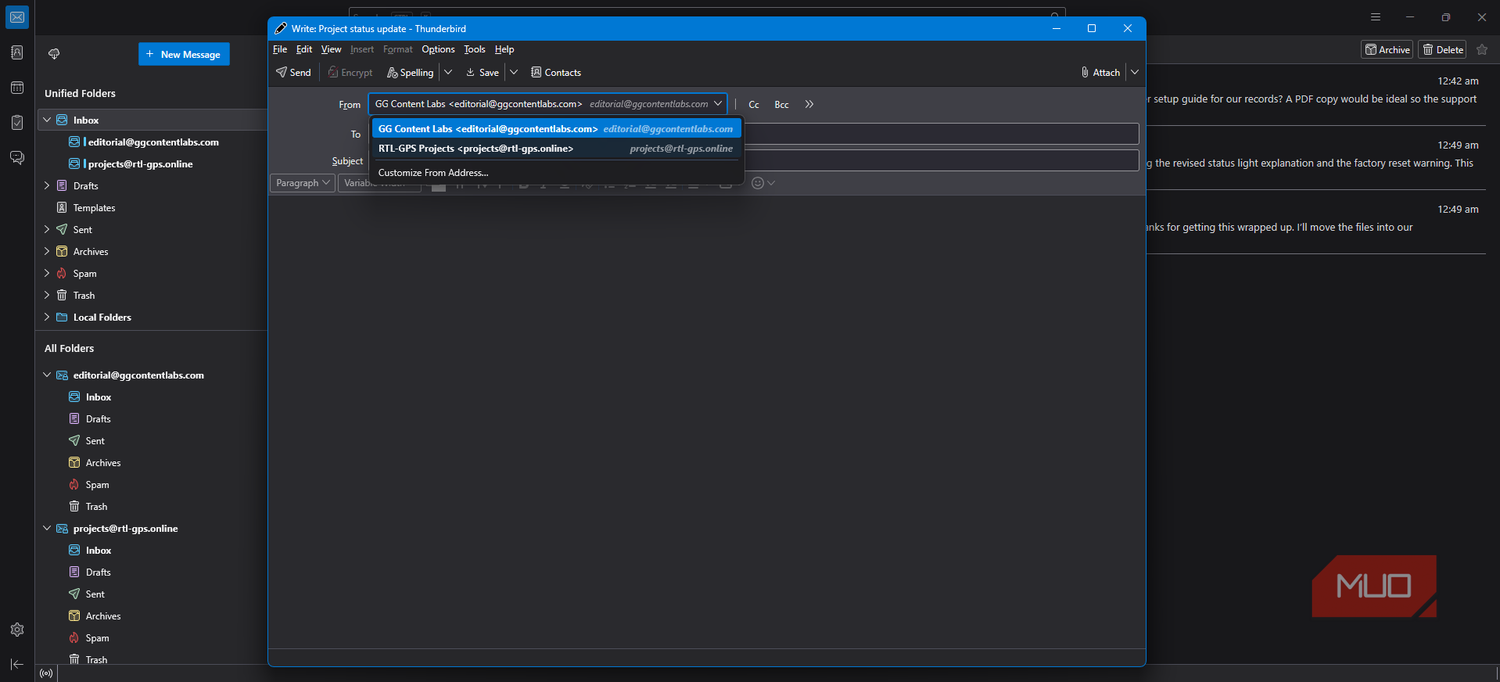The width and height of the screenshot is (1500, 682).
Task: Open Attach options dropdown arrow
Action: coord(1134,72)
